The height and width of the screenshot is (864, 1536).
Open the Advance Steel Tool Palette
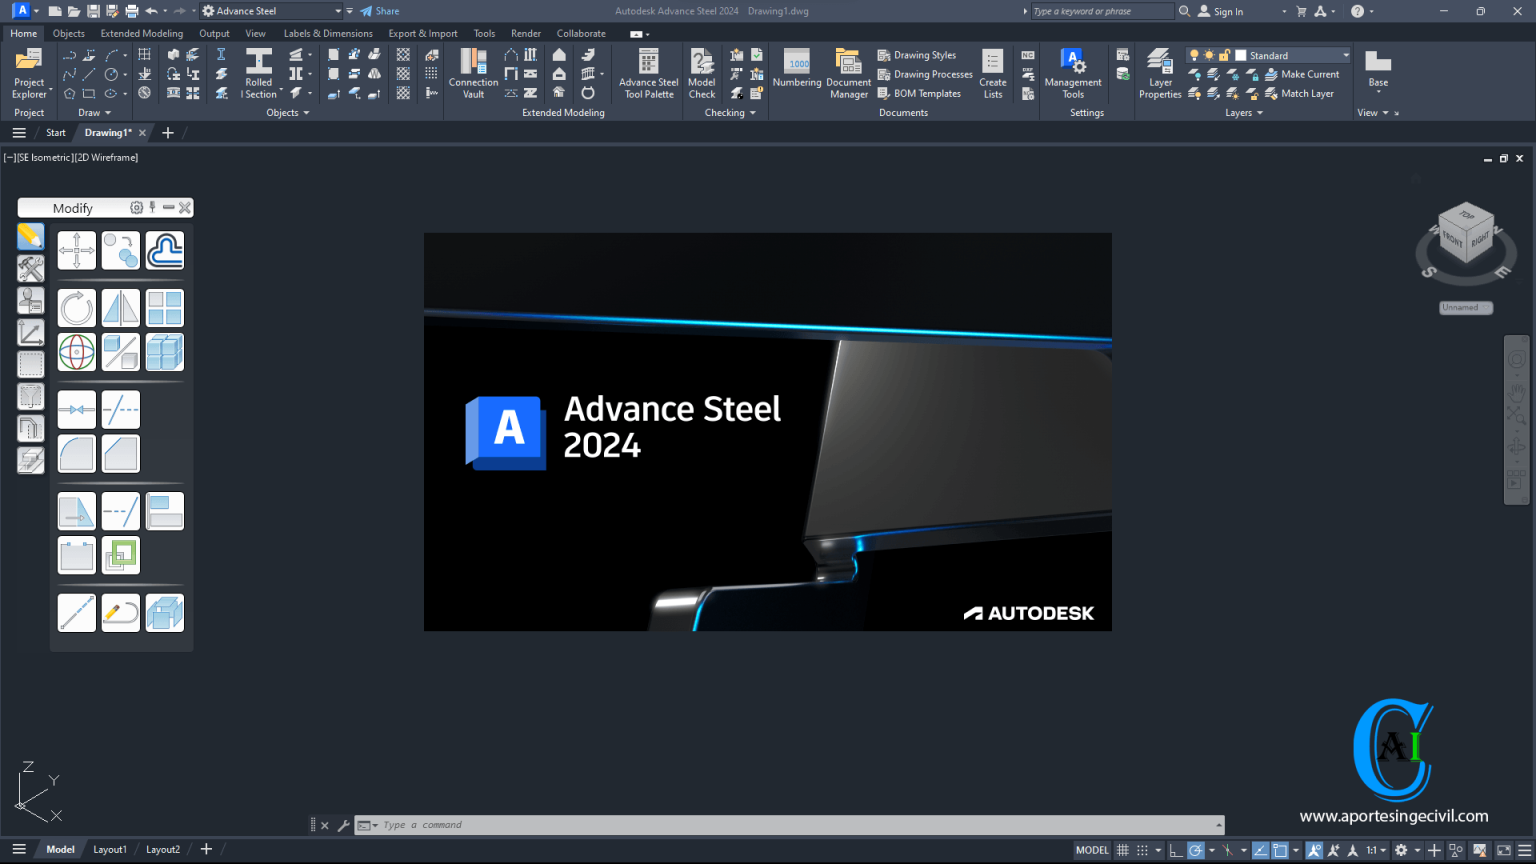point(648,72)
